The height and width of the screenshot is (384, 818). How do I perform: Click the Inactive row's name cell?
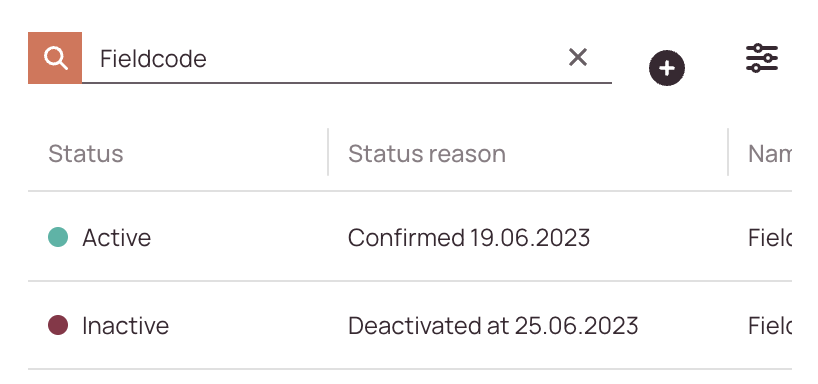[x=769, y=326]
